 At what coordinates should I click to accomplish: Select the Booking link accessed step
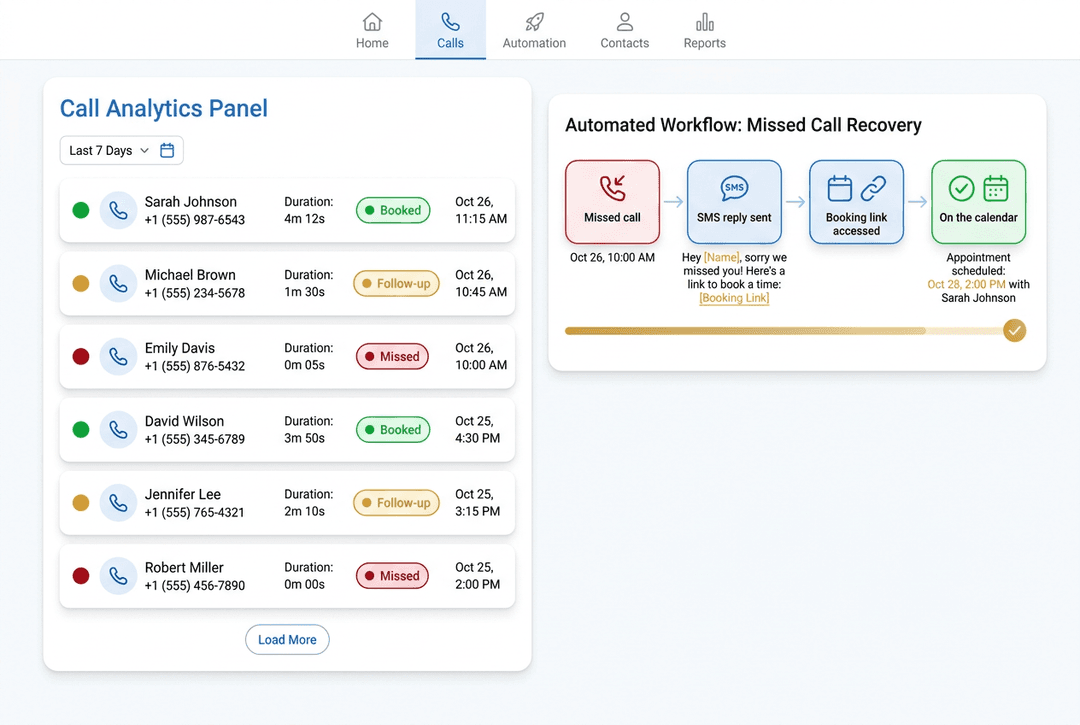point(856,202)
